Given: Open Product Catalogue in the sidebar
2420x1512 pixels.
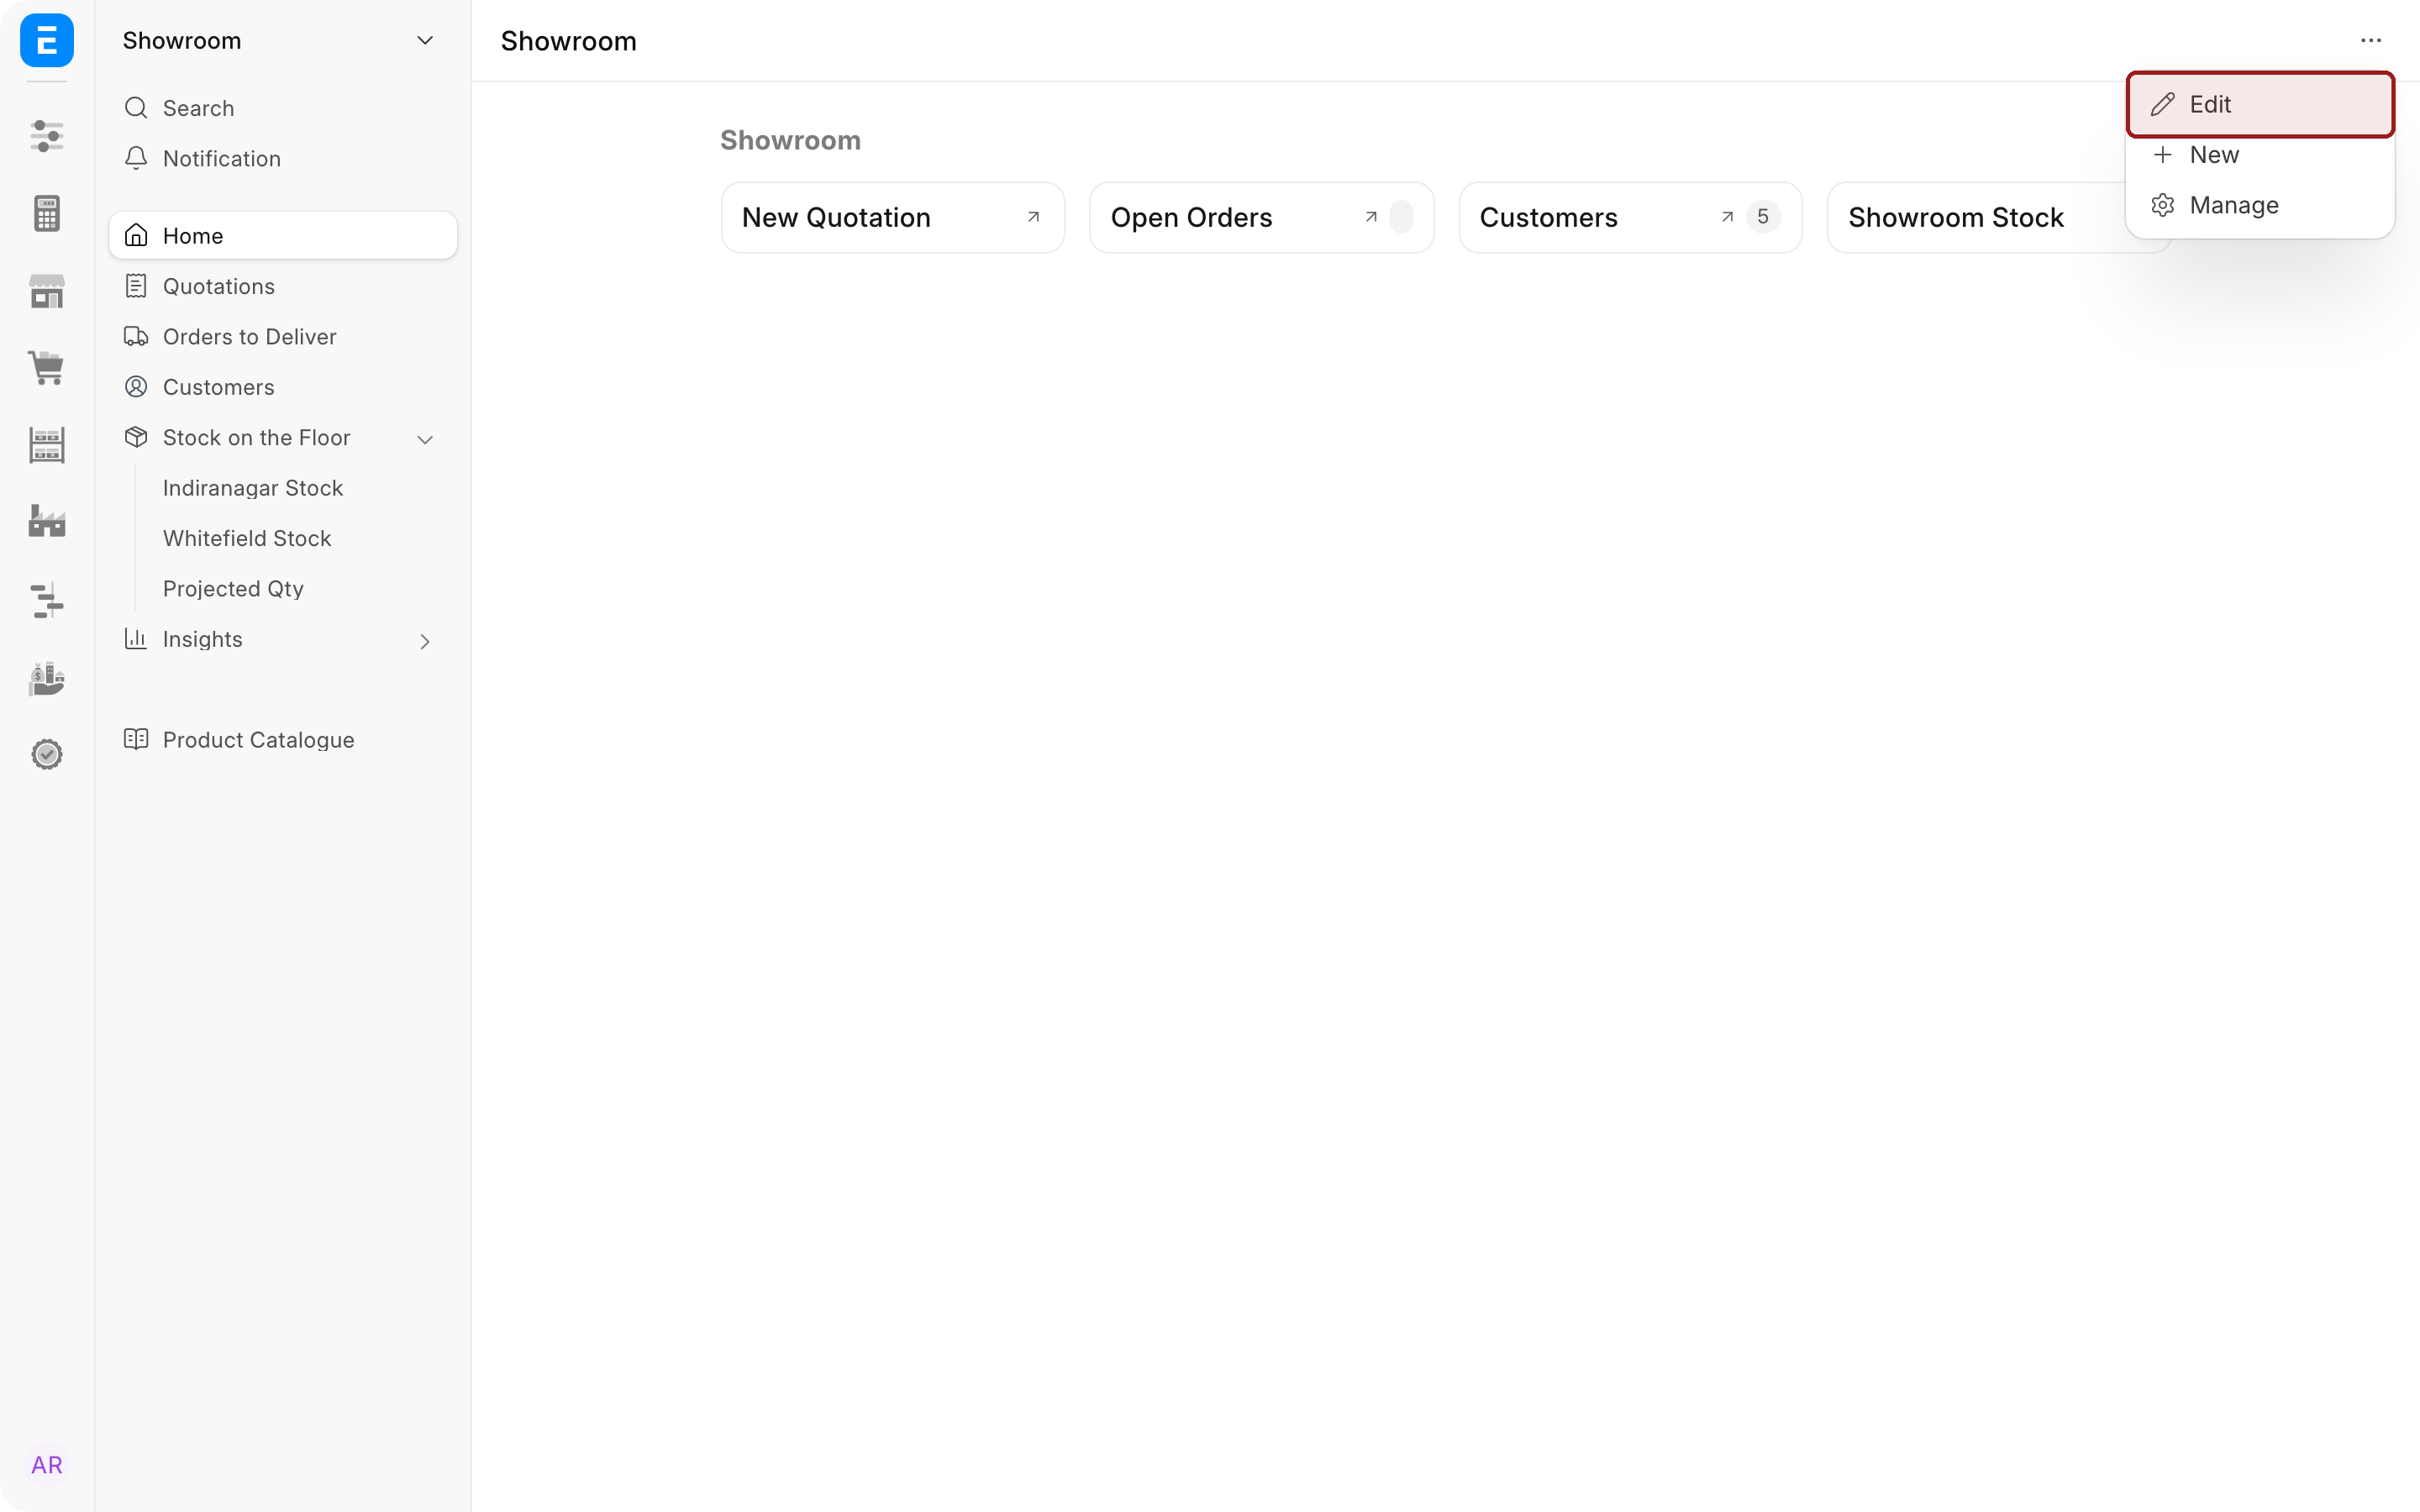Looking at the screenshot, I should (x=283, y=740).
